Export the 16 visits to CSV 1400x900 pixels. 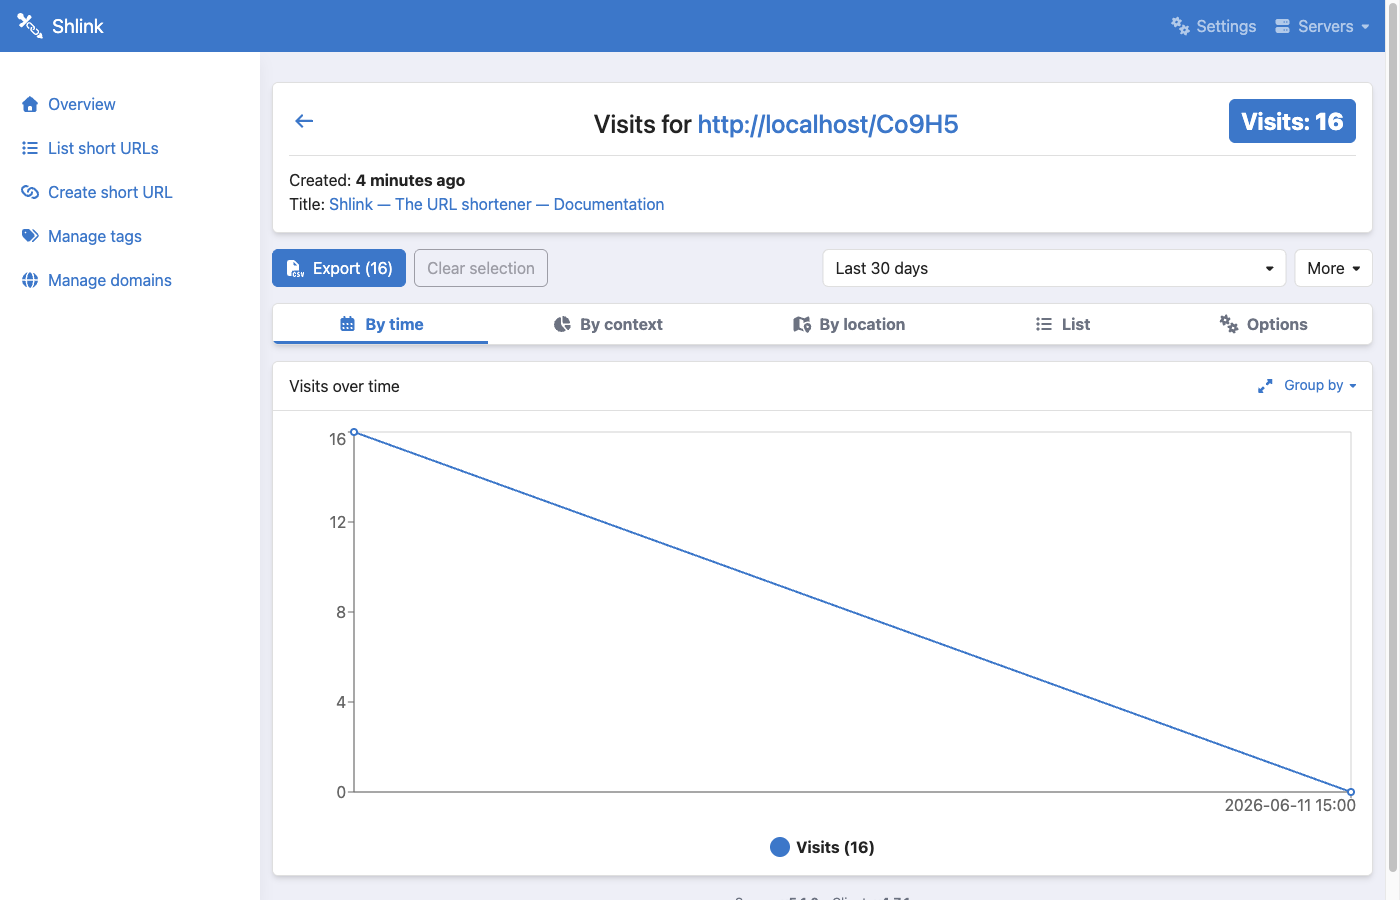coord(339,268)
